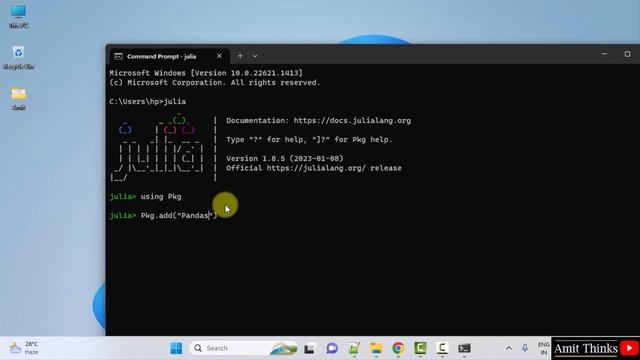
Task: Select the folder icon on the desktop
Action: pyautogui.click(x=18, y=98)
